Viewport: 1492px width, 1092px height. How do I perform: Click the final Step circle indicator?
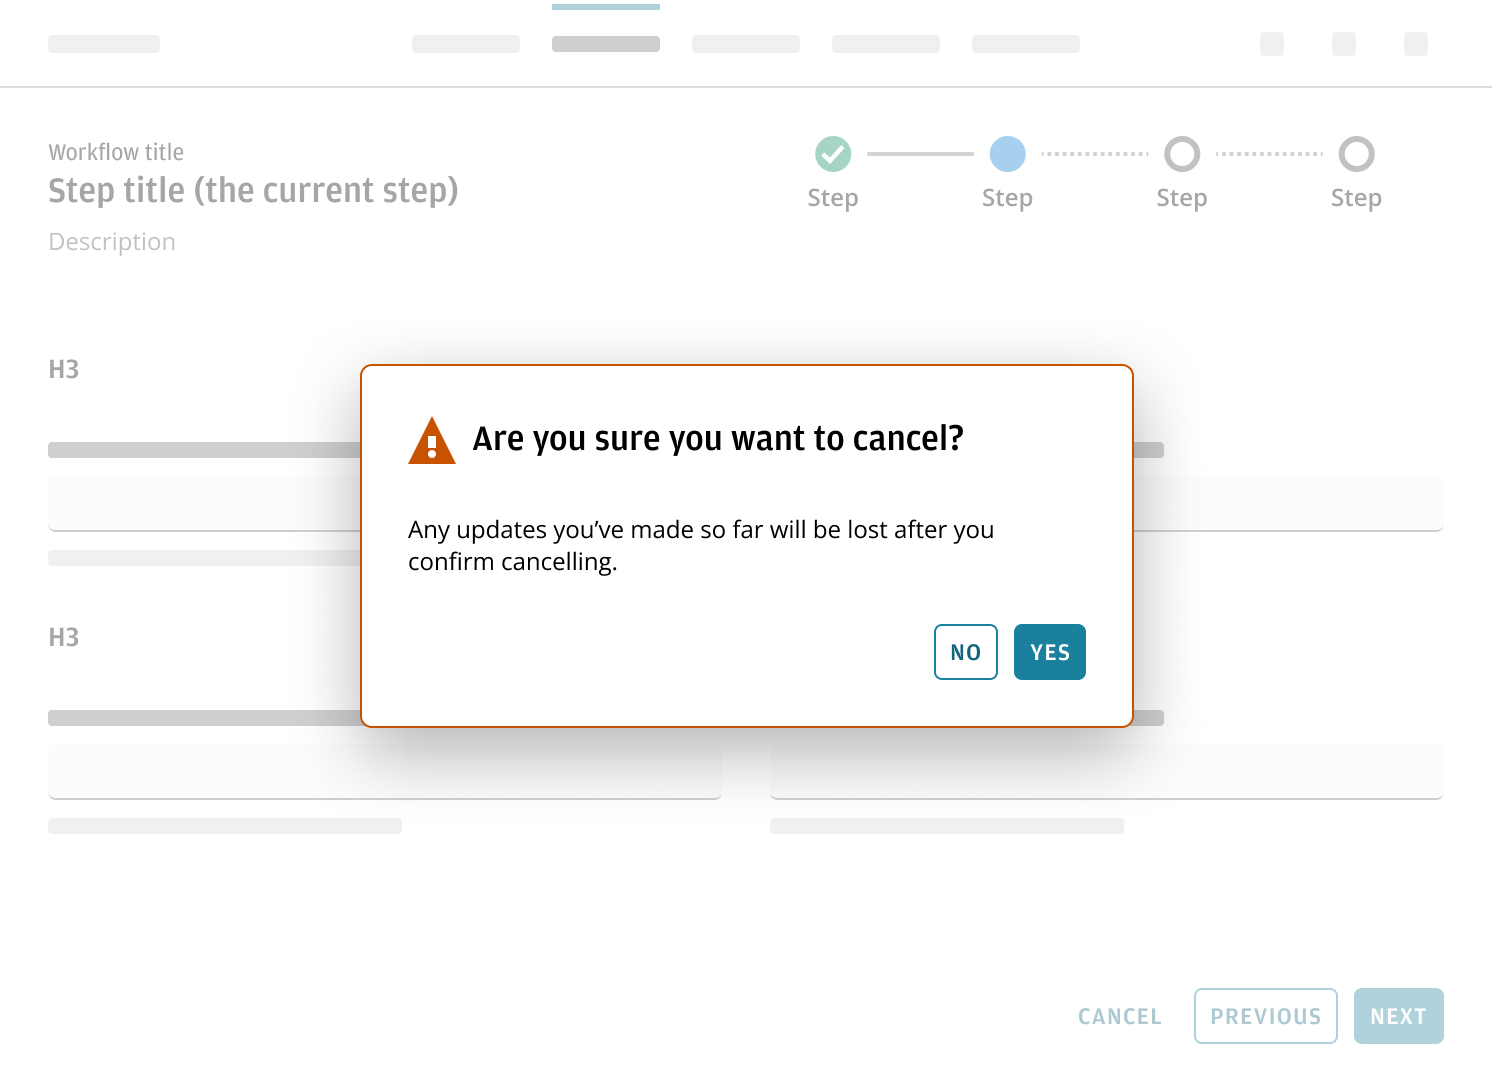point(1356,154)
